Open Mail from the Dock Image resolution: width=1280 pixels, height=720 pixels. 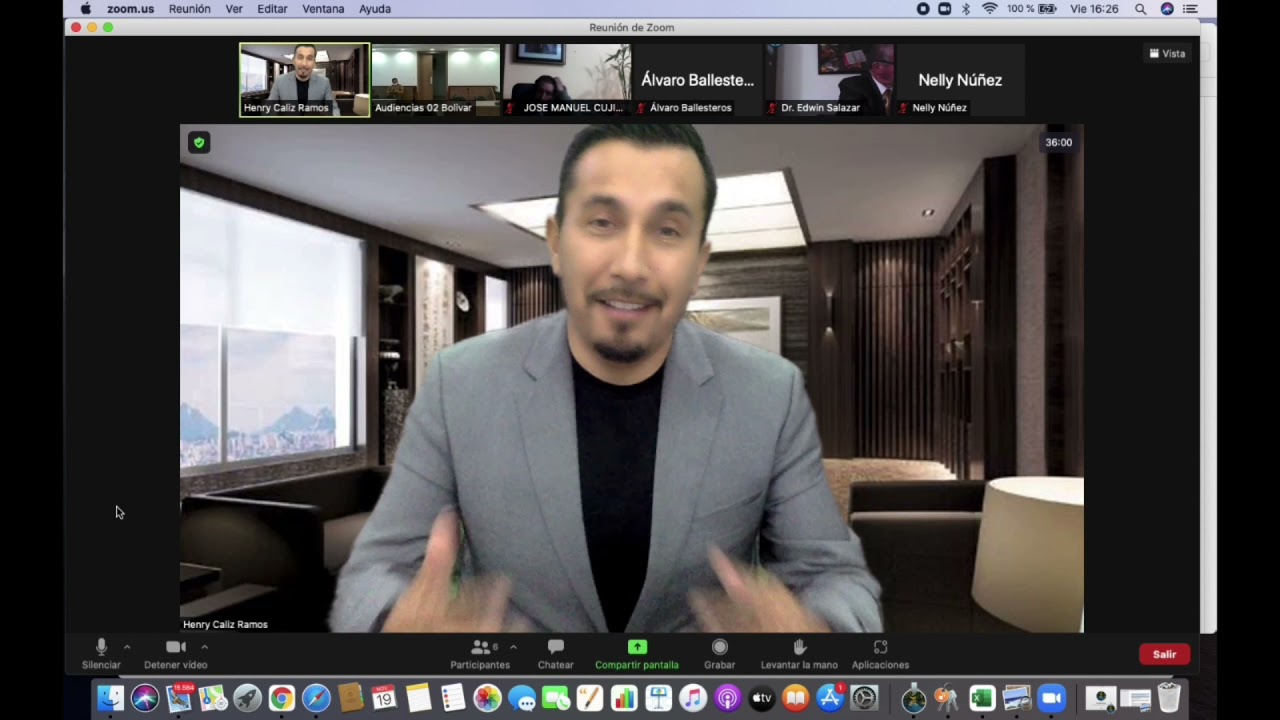tap(179, 698)
